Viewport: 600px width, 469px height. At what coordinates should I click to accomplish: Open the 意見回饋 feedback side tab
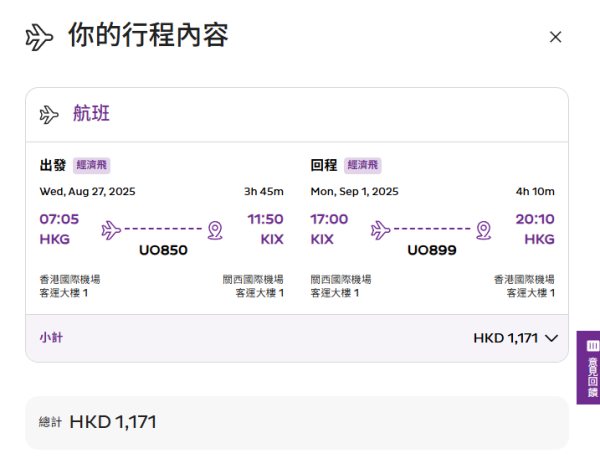pyautogui.click(x=588, y=368)
